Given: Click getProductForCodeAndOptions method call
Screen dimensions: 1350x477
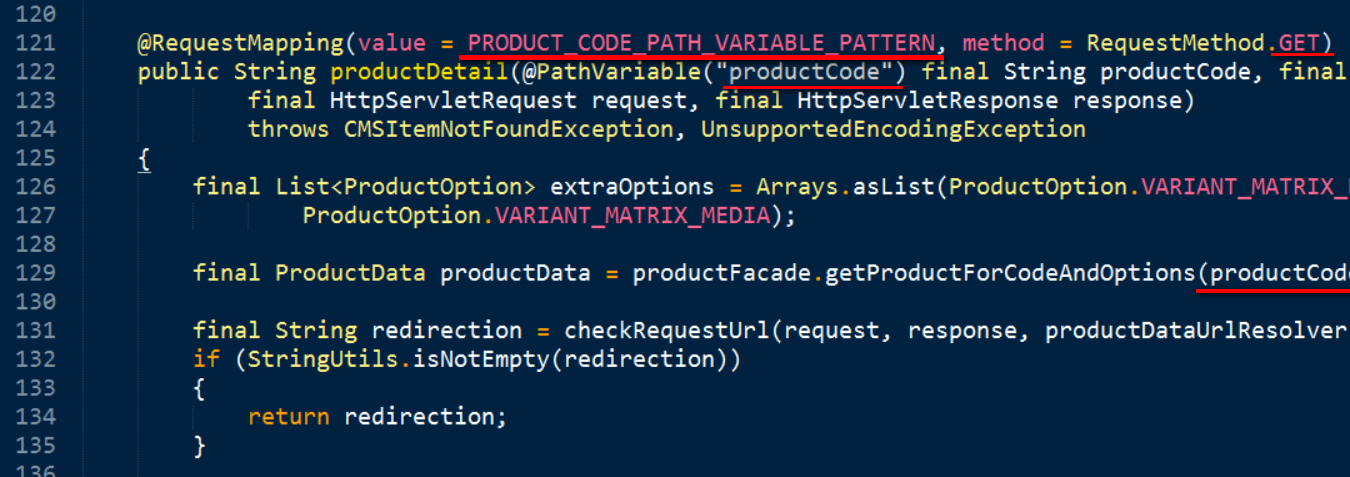Looking at the screenshot, I should pos(1010,272).
